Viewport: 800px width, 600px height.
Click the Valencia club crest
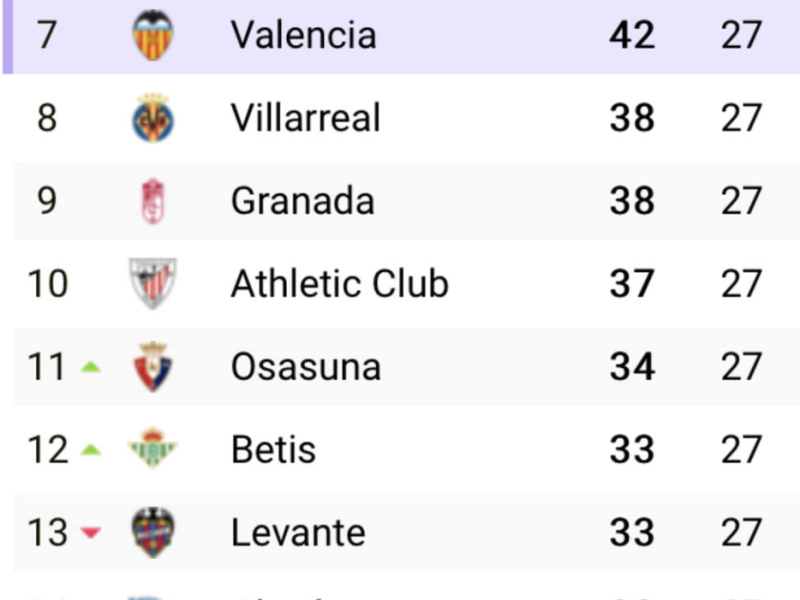[x=153, y=35]
